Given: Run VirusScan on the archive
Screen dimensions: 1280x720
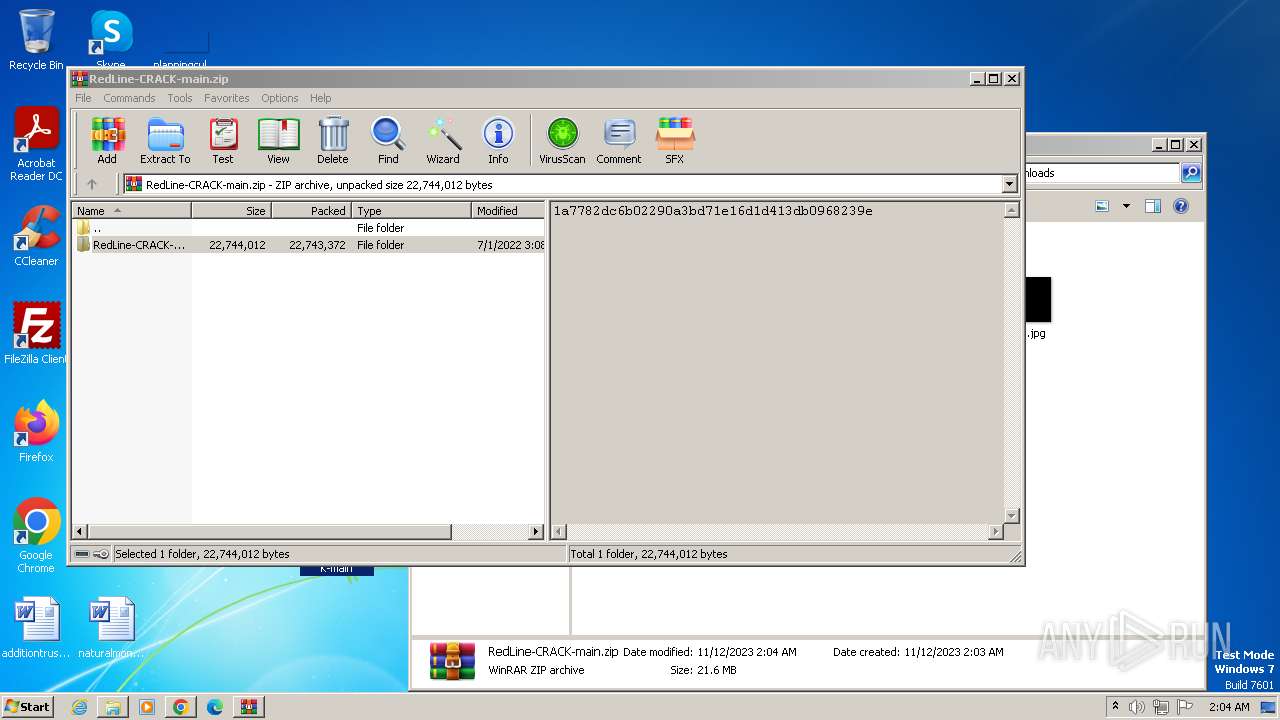Looking at the screenshot, I should click(x=562, y=141).
